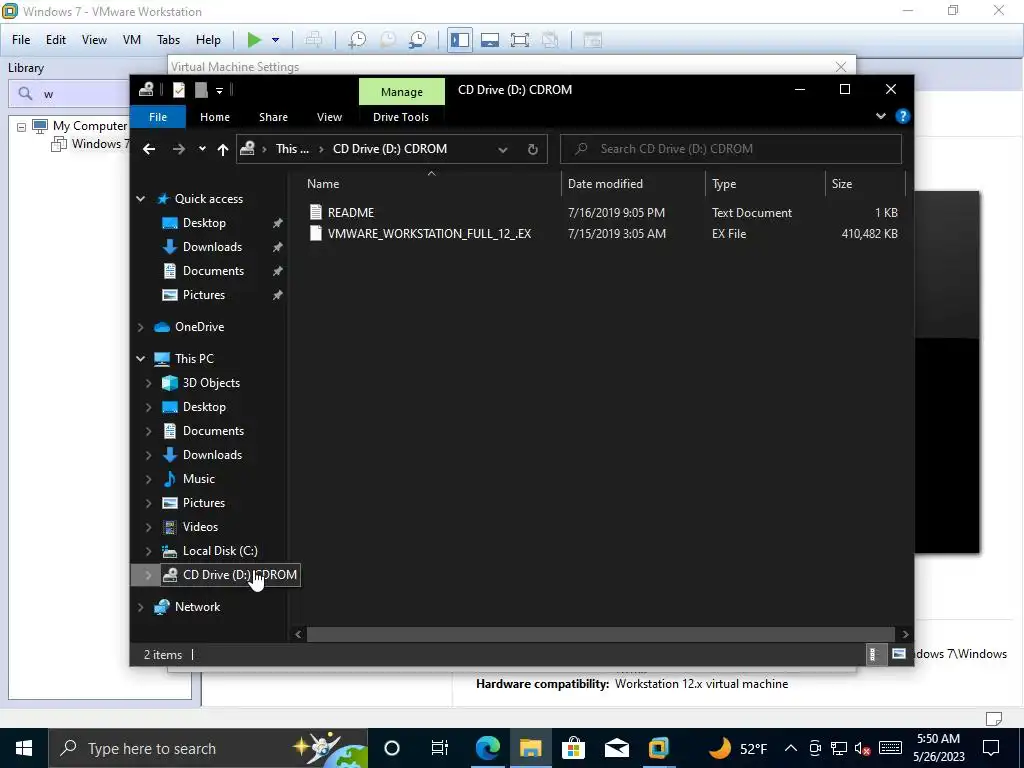1024x768 pixels.
Task: Collapse the My Computer tree in Library
Action: pos(22,127)
